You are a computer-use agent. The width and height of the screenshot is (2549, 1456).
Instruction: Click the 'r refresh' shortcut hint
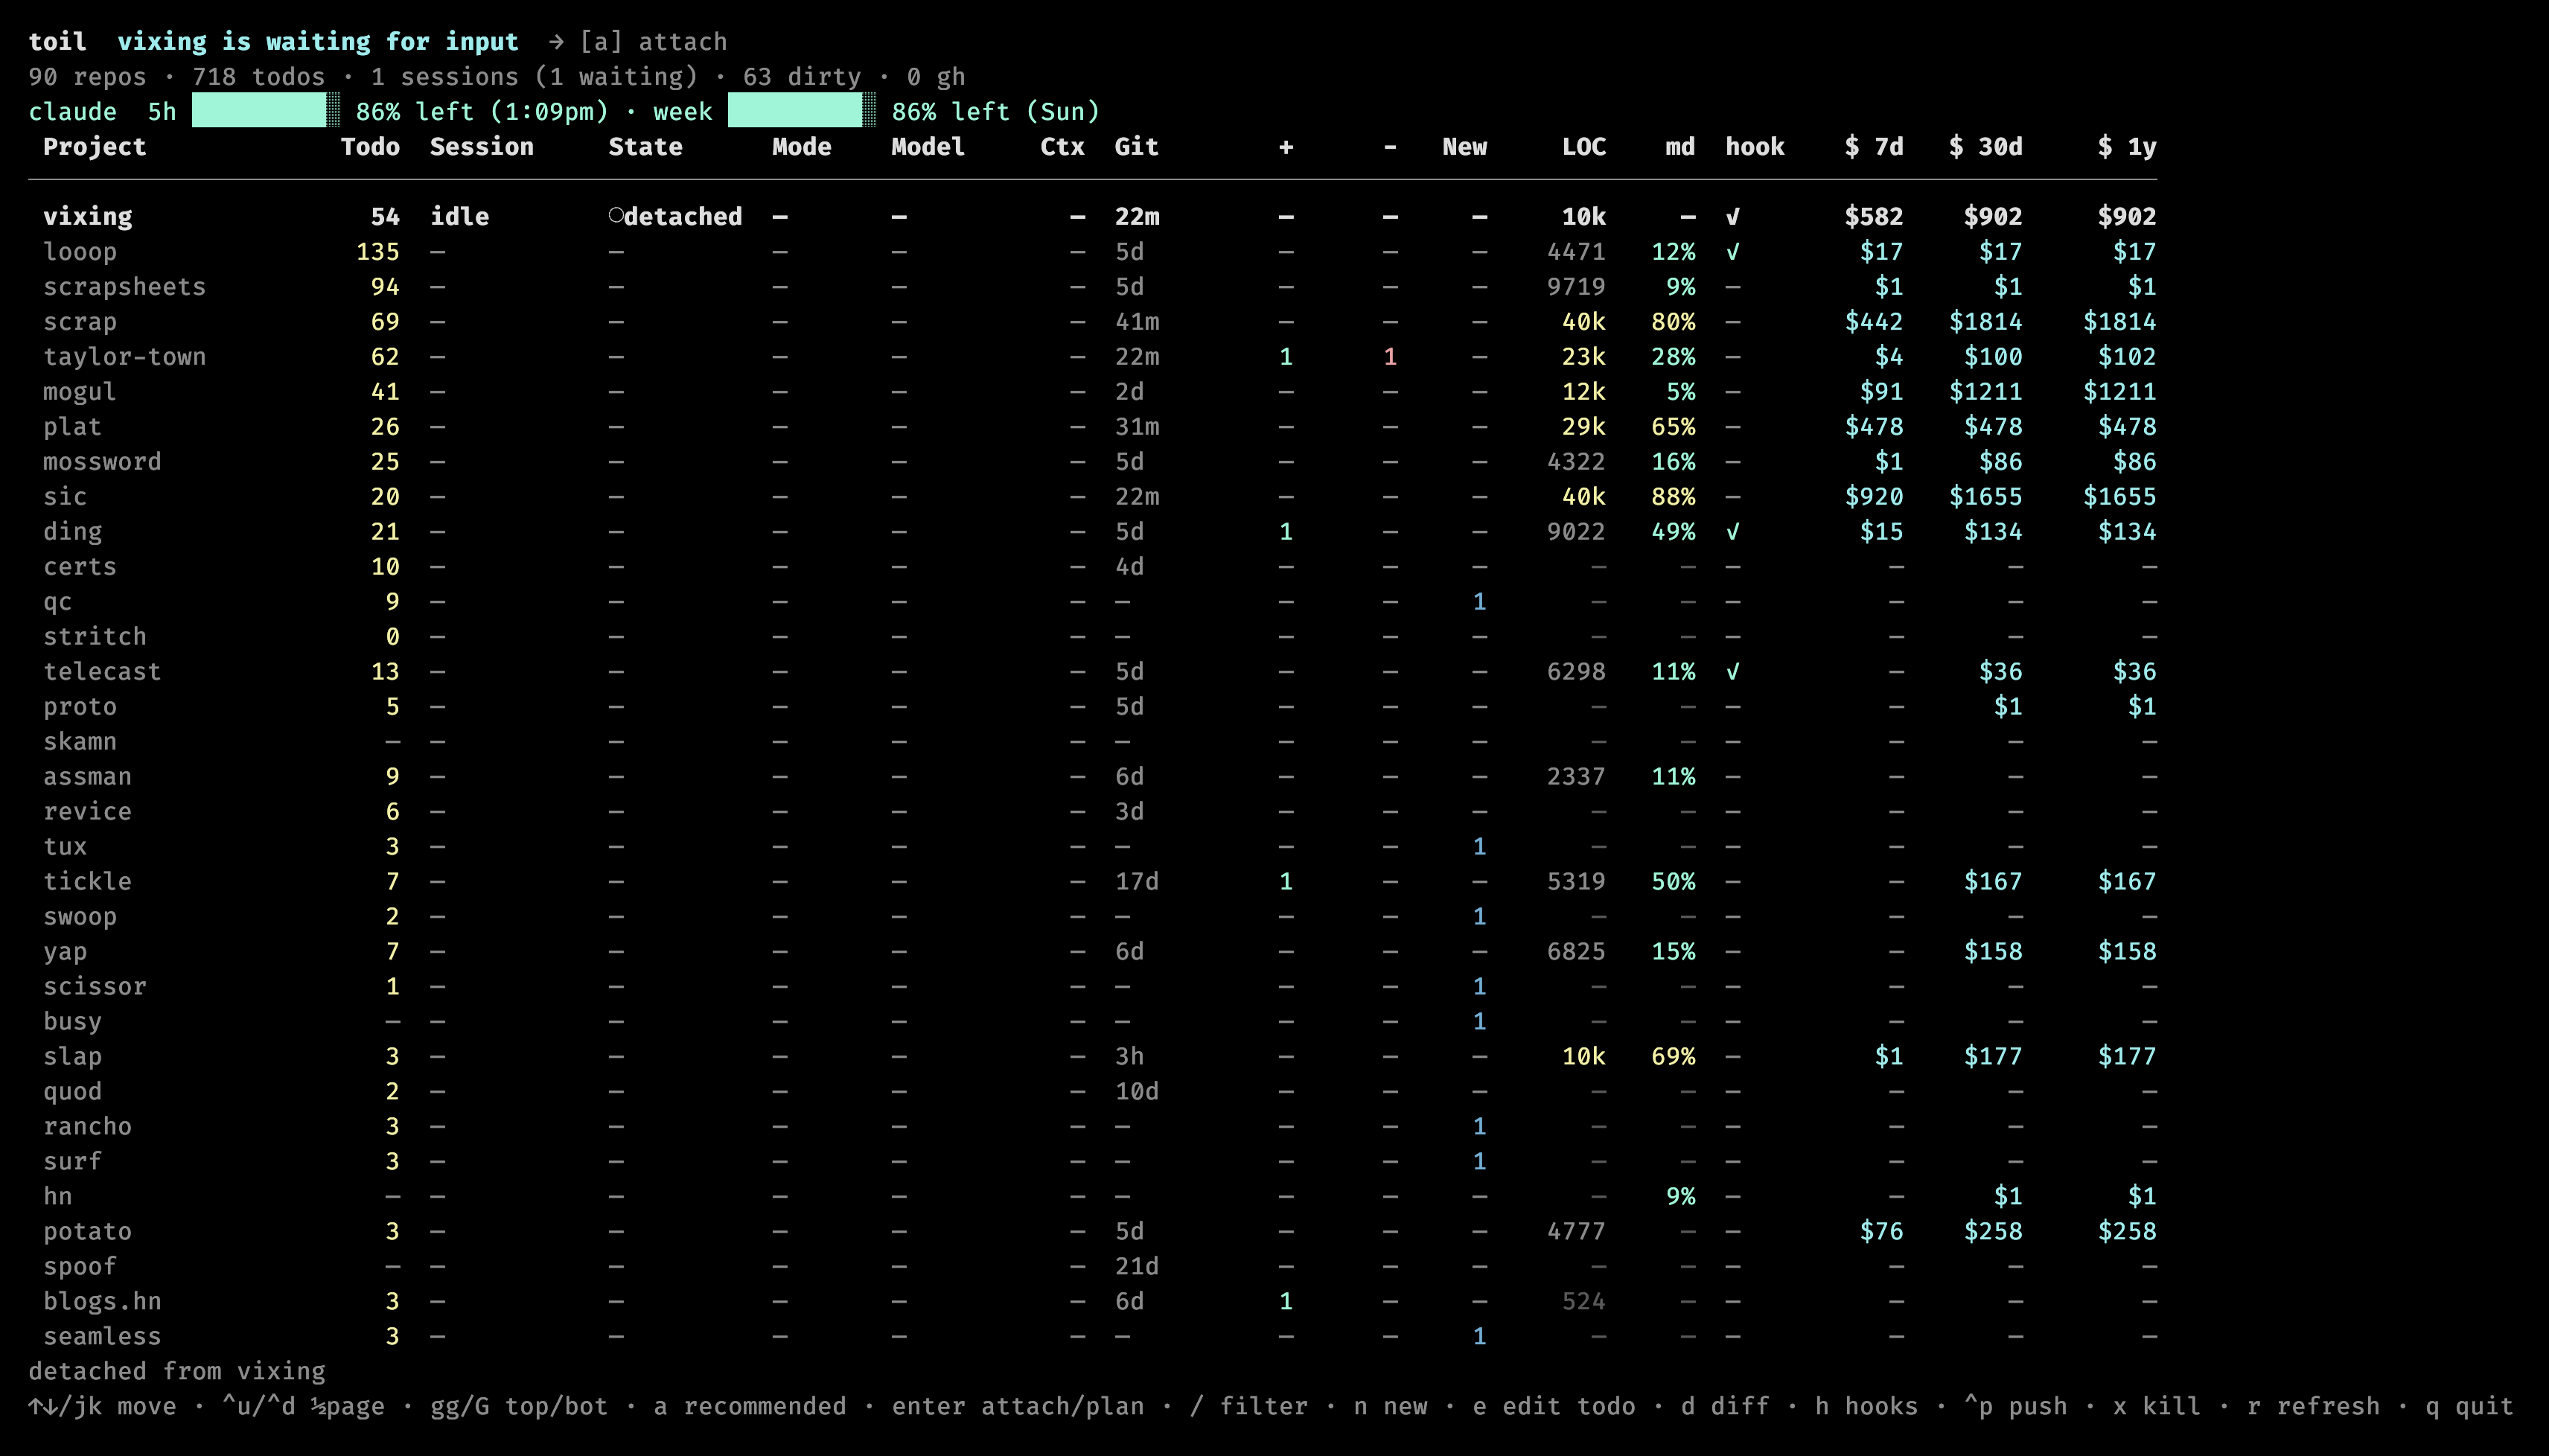pos(2314,1406)
